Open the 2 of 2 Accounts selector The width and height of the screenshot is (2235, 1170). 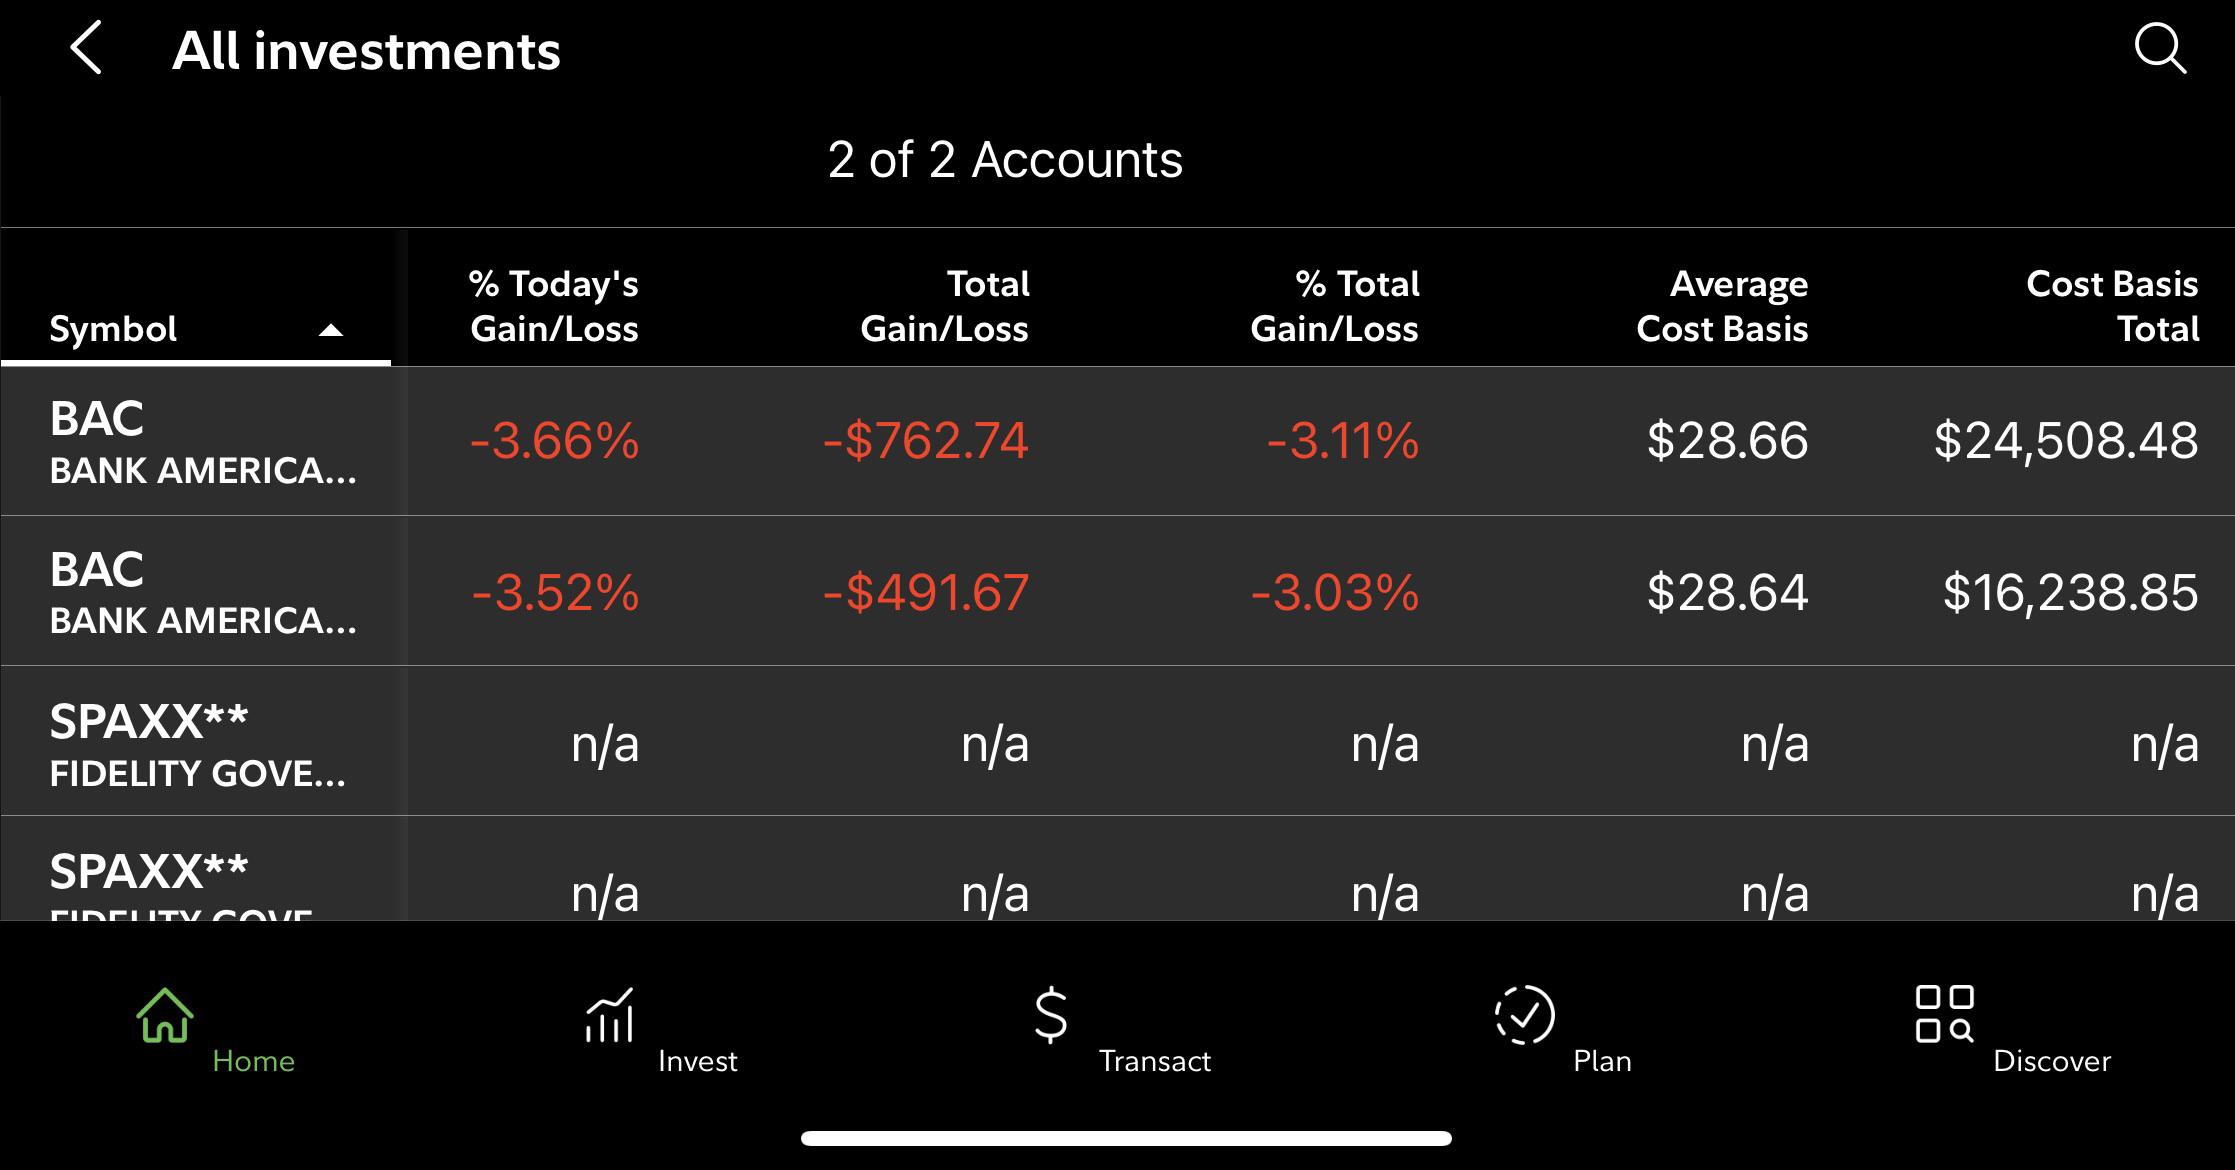click(1005, 160)
